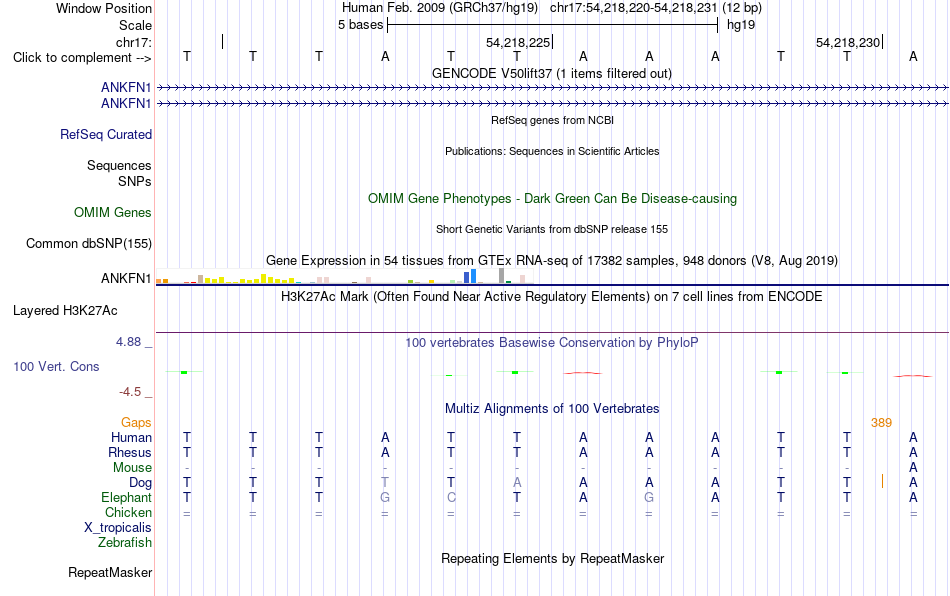Click the orange 389 gap count
The width and height of the screenshot is (950, 596).
[x=881, y=423]
